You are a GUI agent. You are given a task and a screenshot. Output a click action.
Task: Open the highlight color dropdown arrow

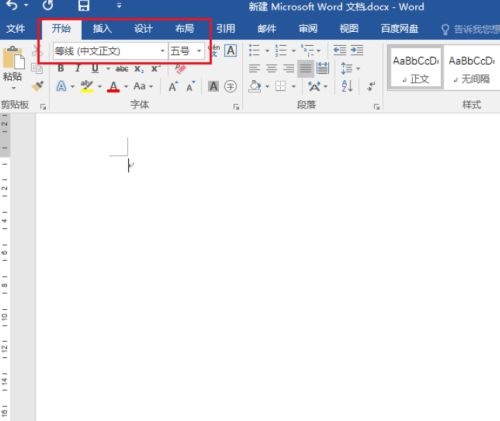tap(100, 87)
